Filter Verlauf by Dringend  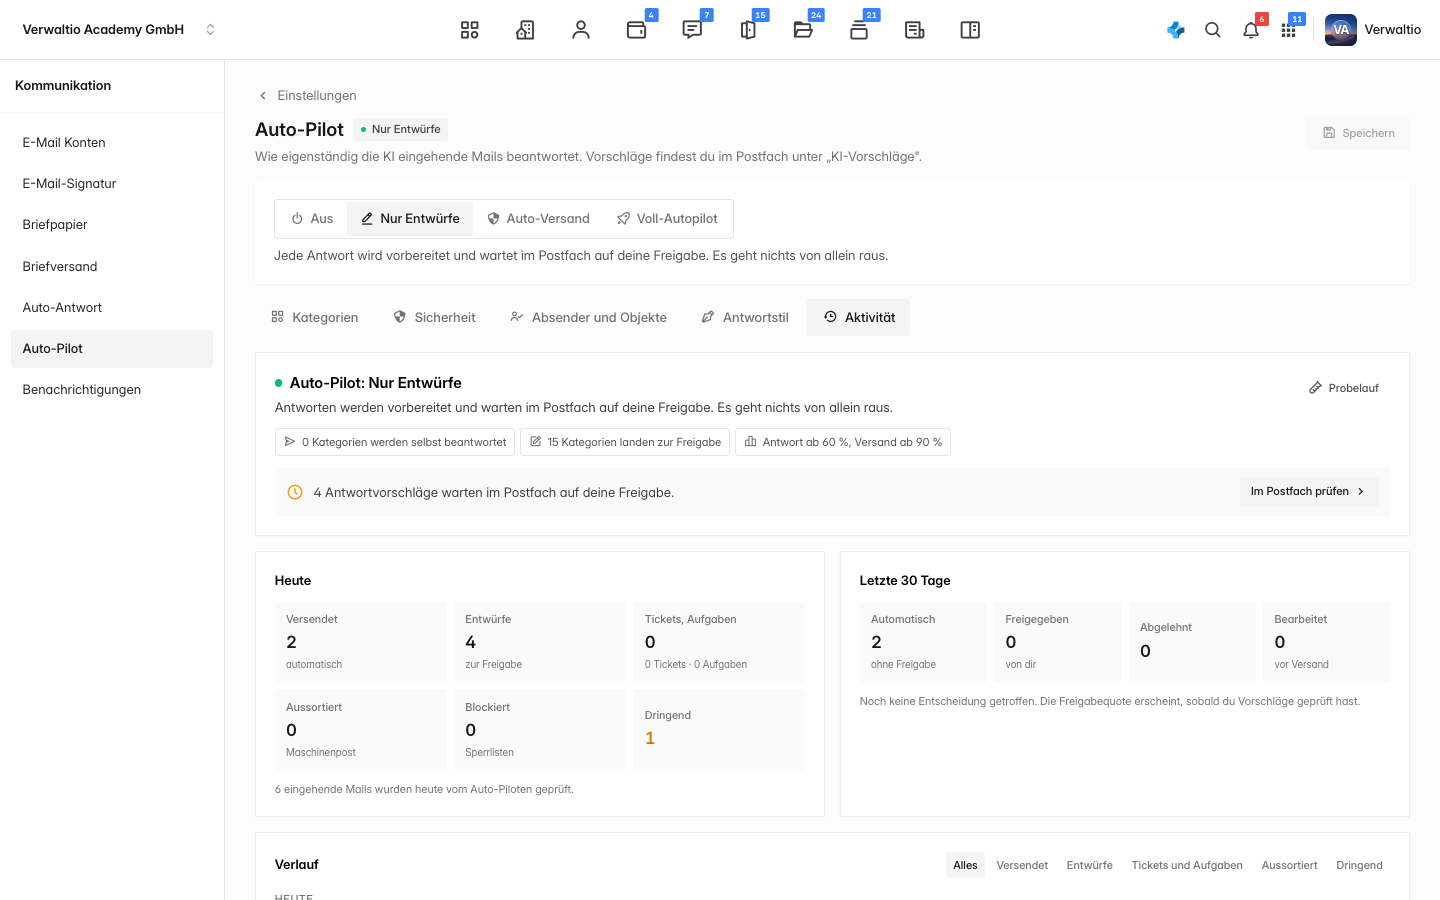click(x=1359, y=865)
